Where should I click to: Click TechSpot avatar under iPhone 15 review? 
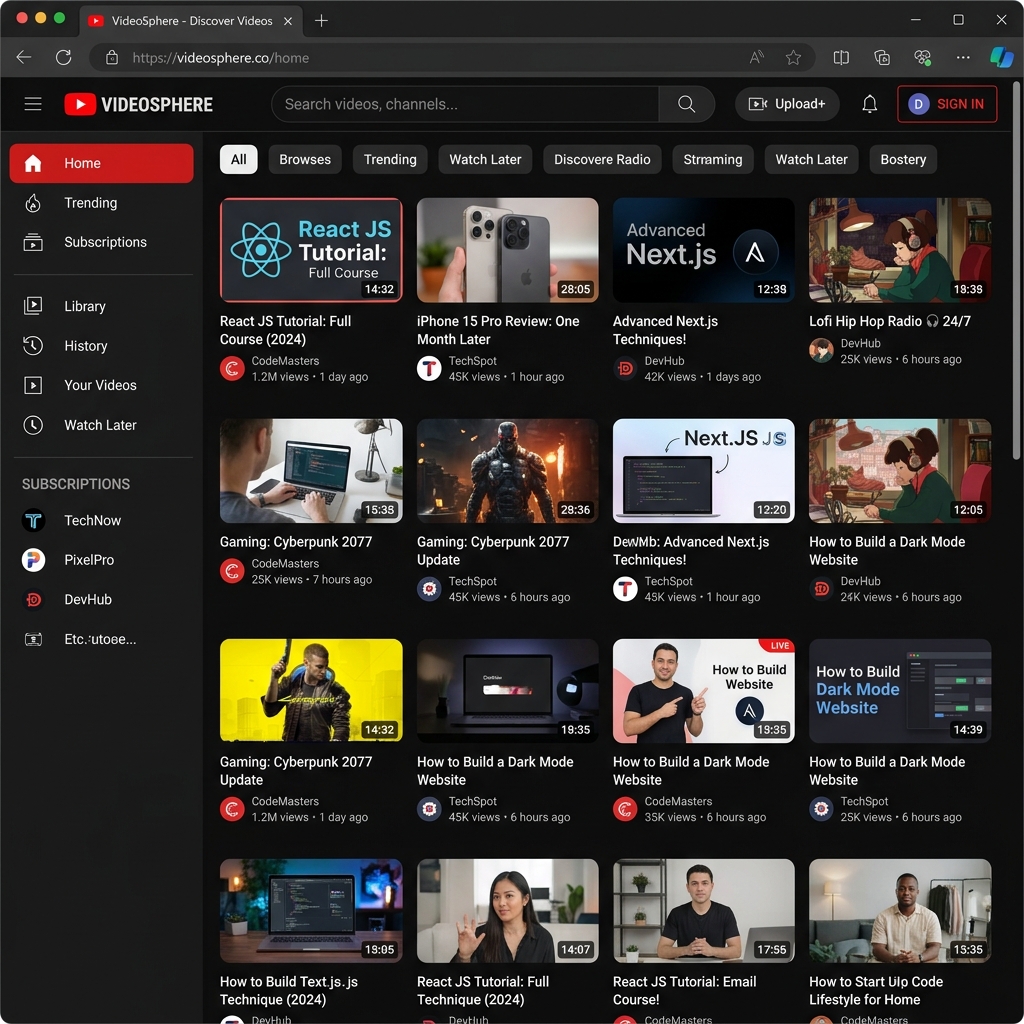click(x=429, y=369)
